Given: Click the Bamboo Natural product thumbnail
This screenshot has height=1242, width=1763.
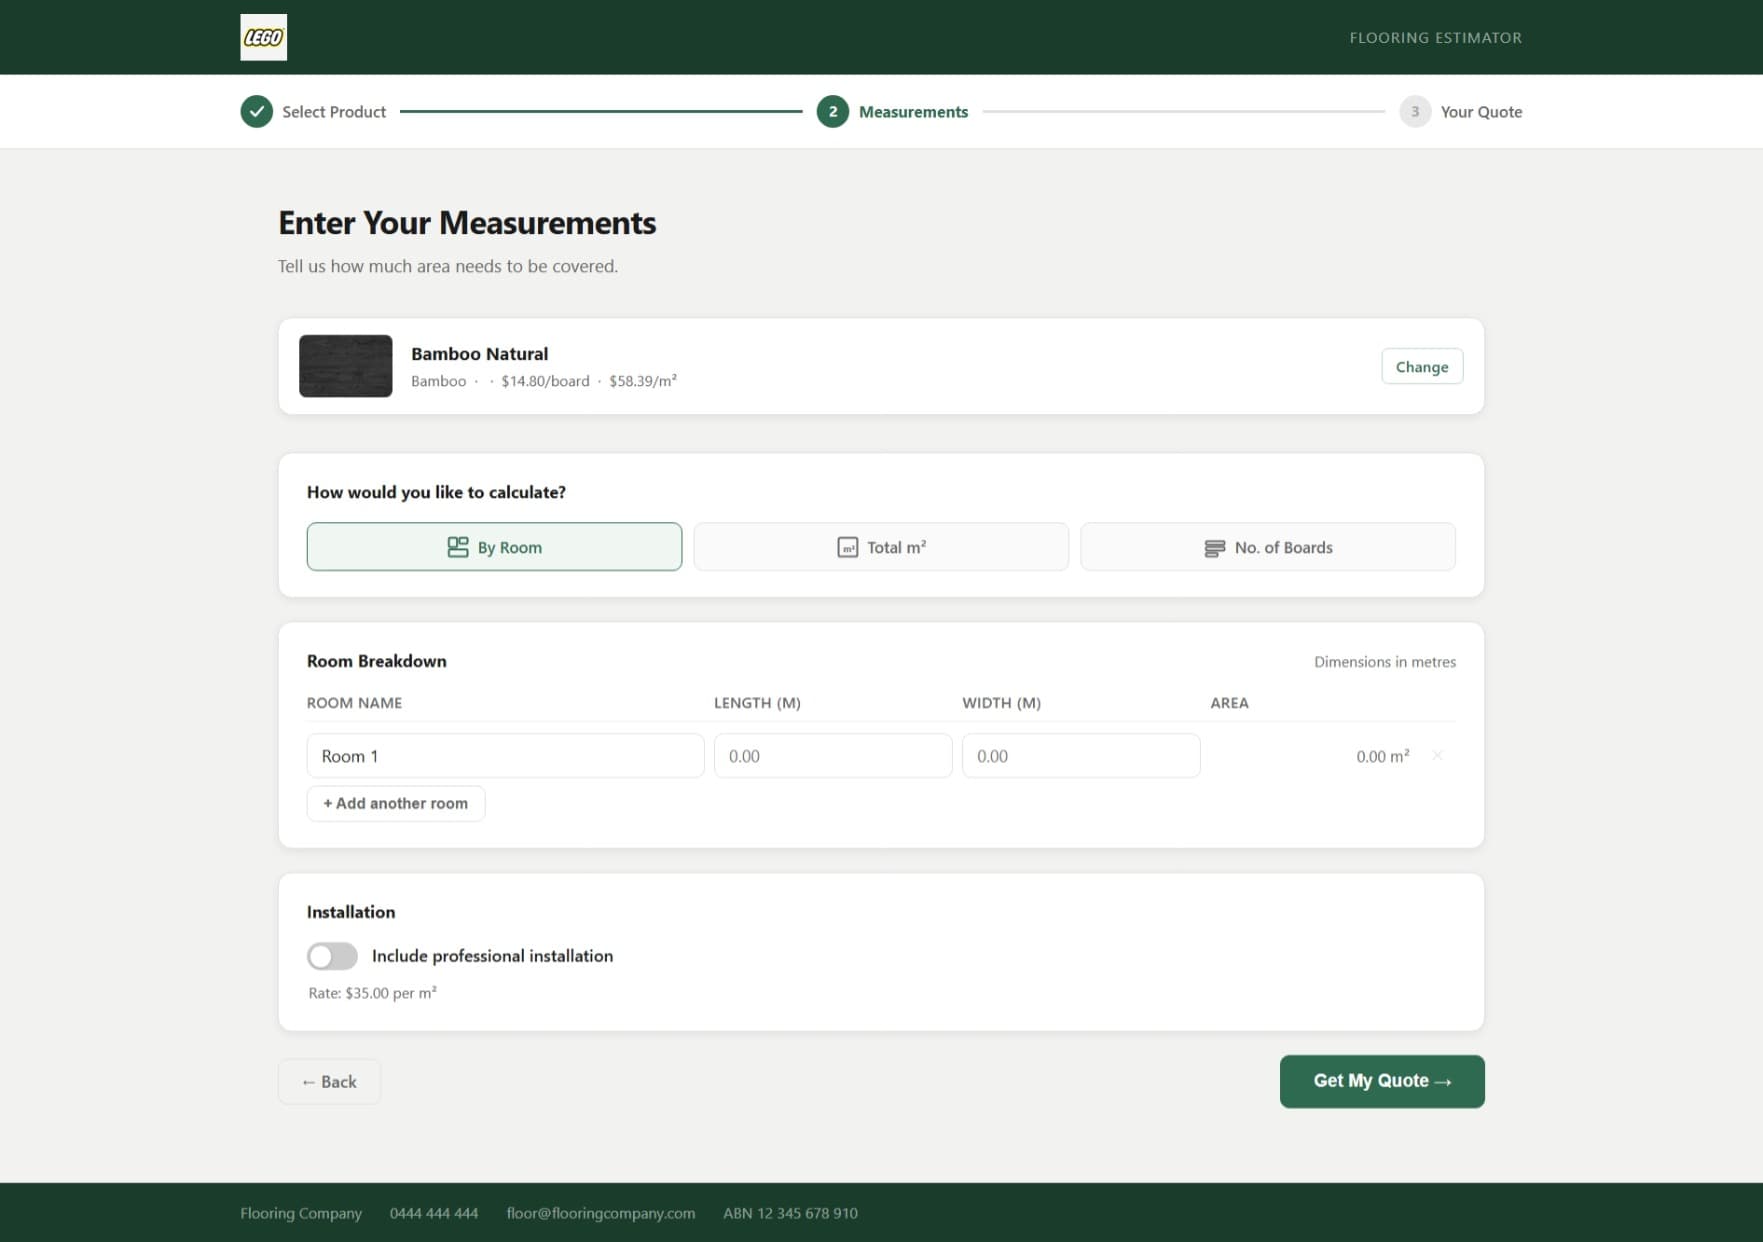Looking at the screenshot, I should 345,366.
